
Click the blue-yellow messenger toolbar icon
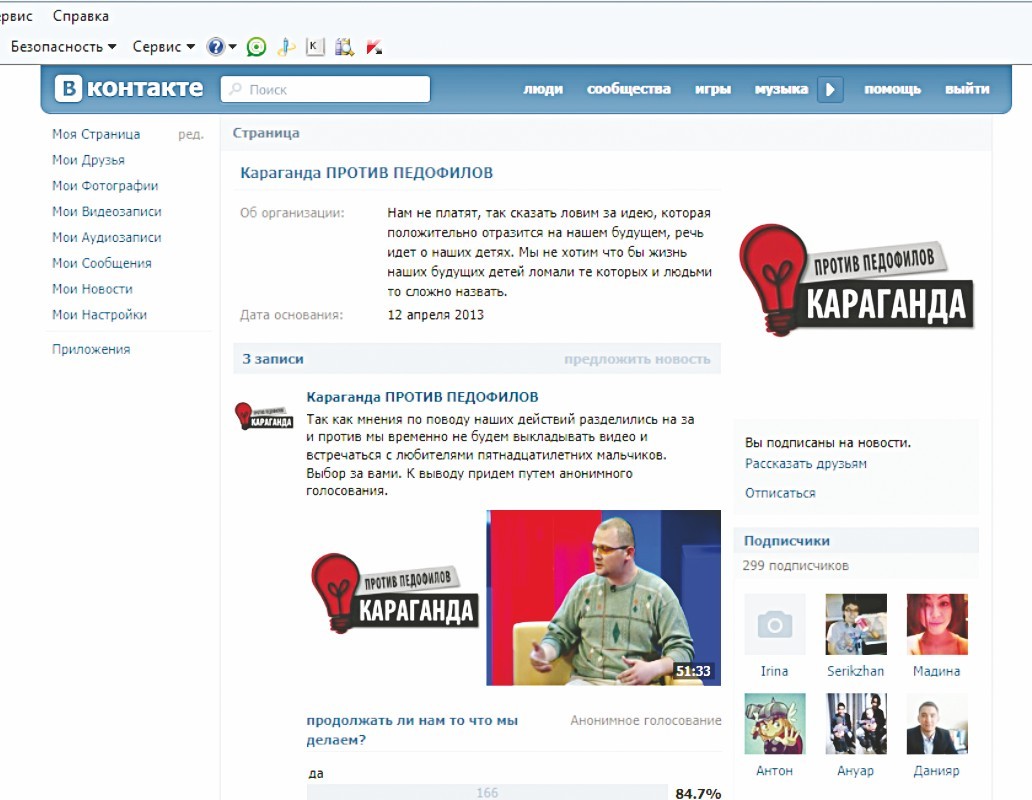286,47
